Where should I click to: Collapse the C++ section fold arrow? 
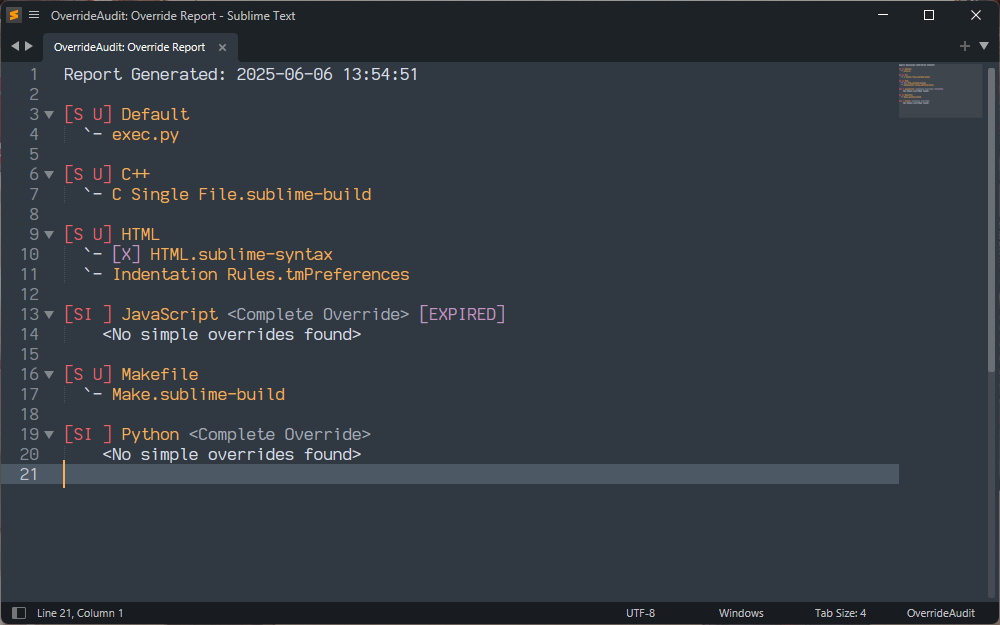[x=49, y=175]
